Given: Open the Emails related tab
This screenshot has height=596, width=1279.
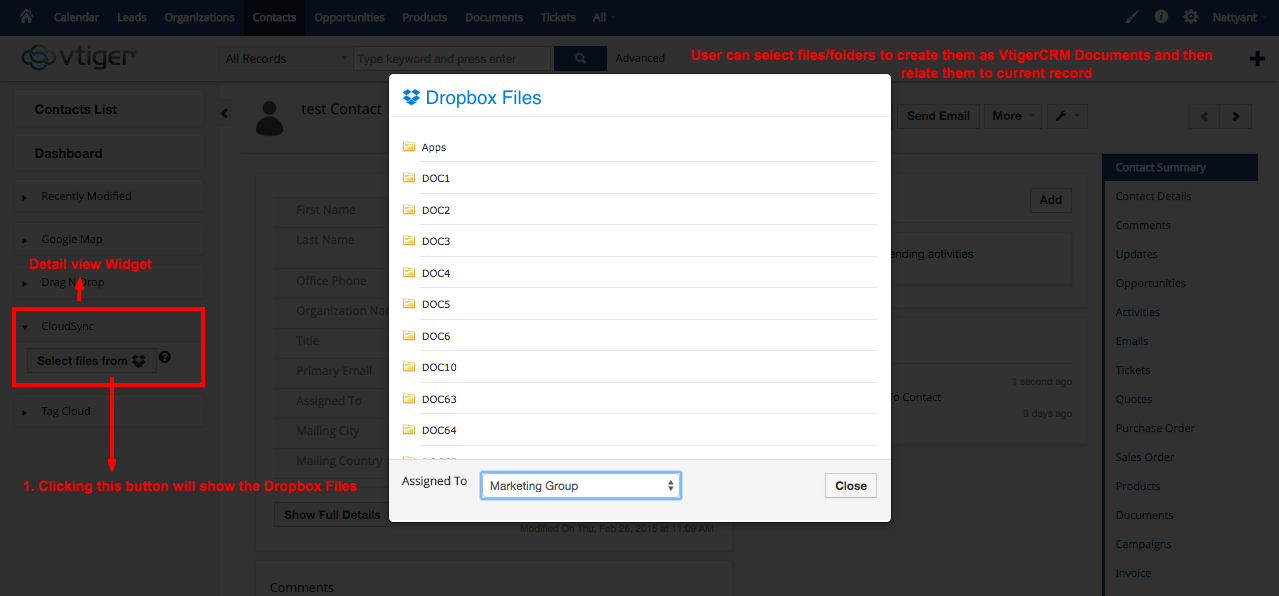Looking at the screenshot, I should pyautogui.click(x=1132, y=341).
